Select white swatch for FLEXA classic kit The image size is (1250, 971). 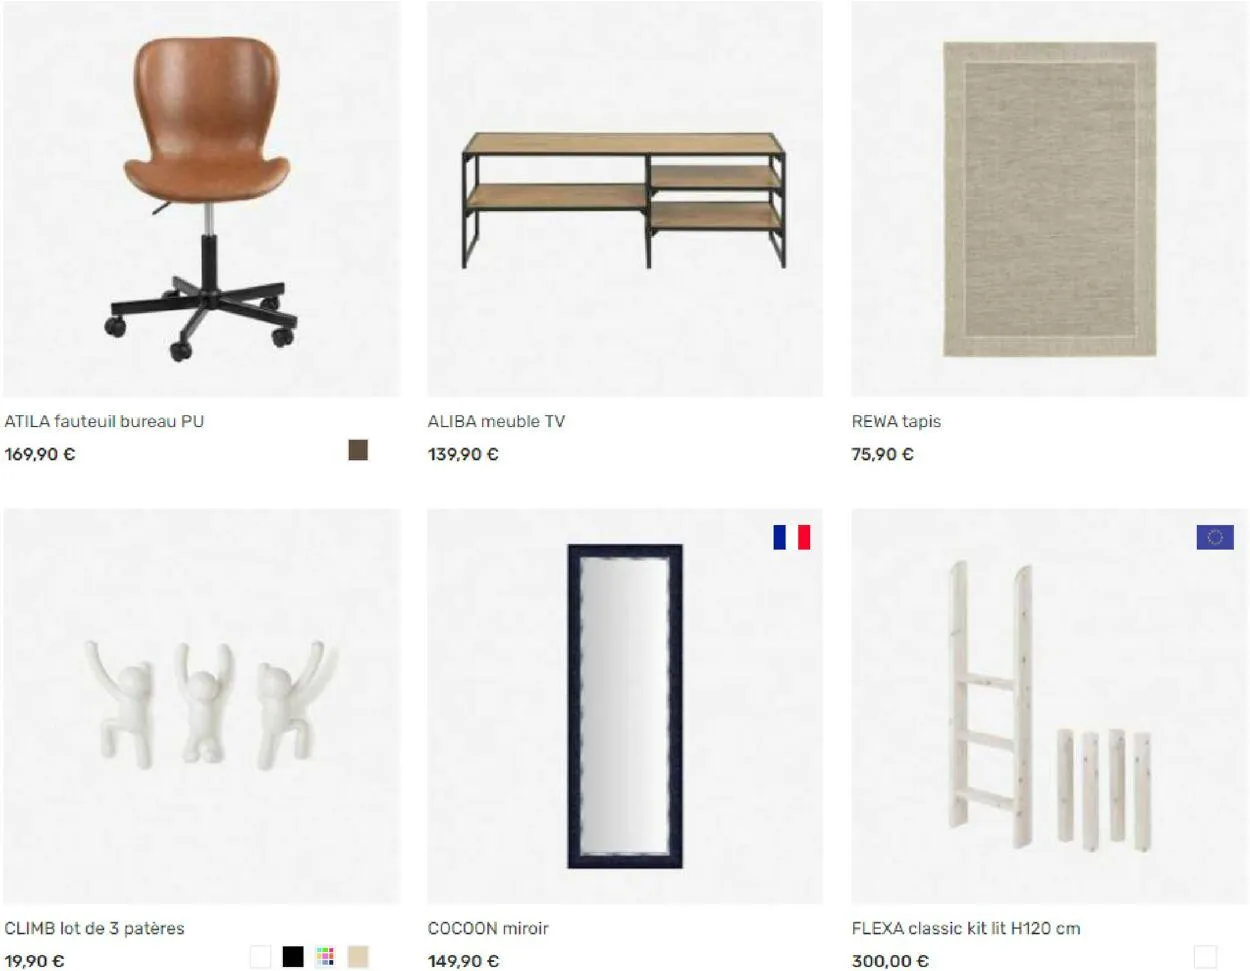coord(1206,957)
